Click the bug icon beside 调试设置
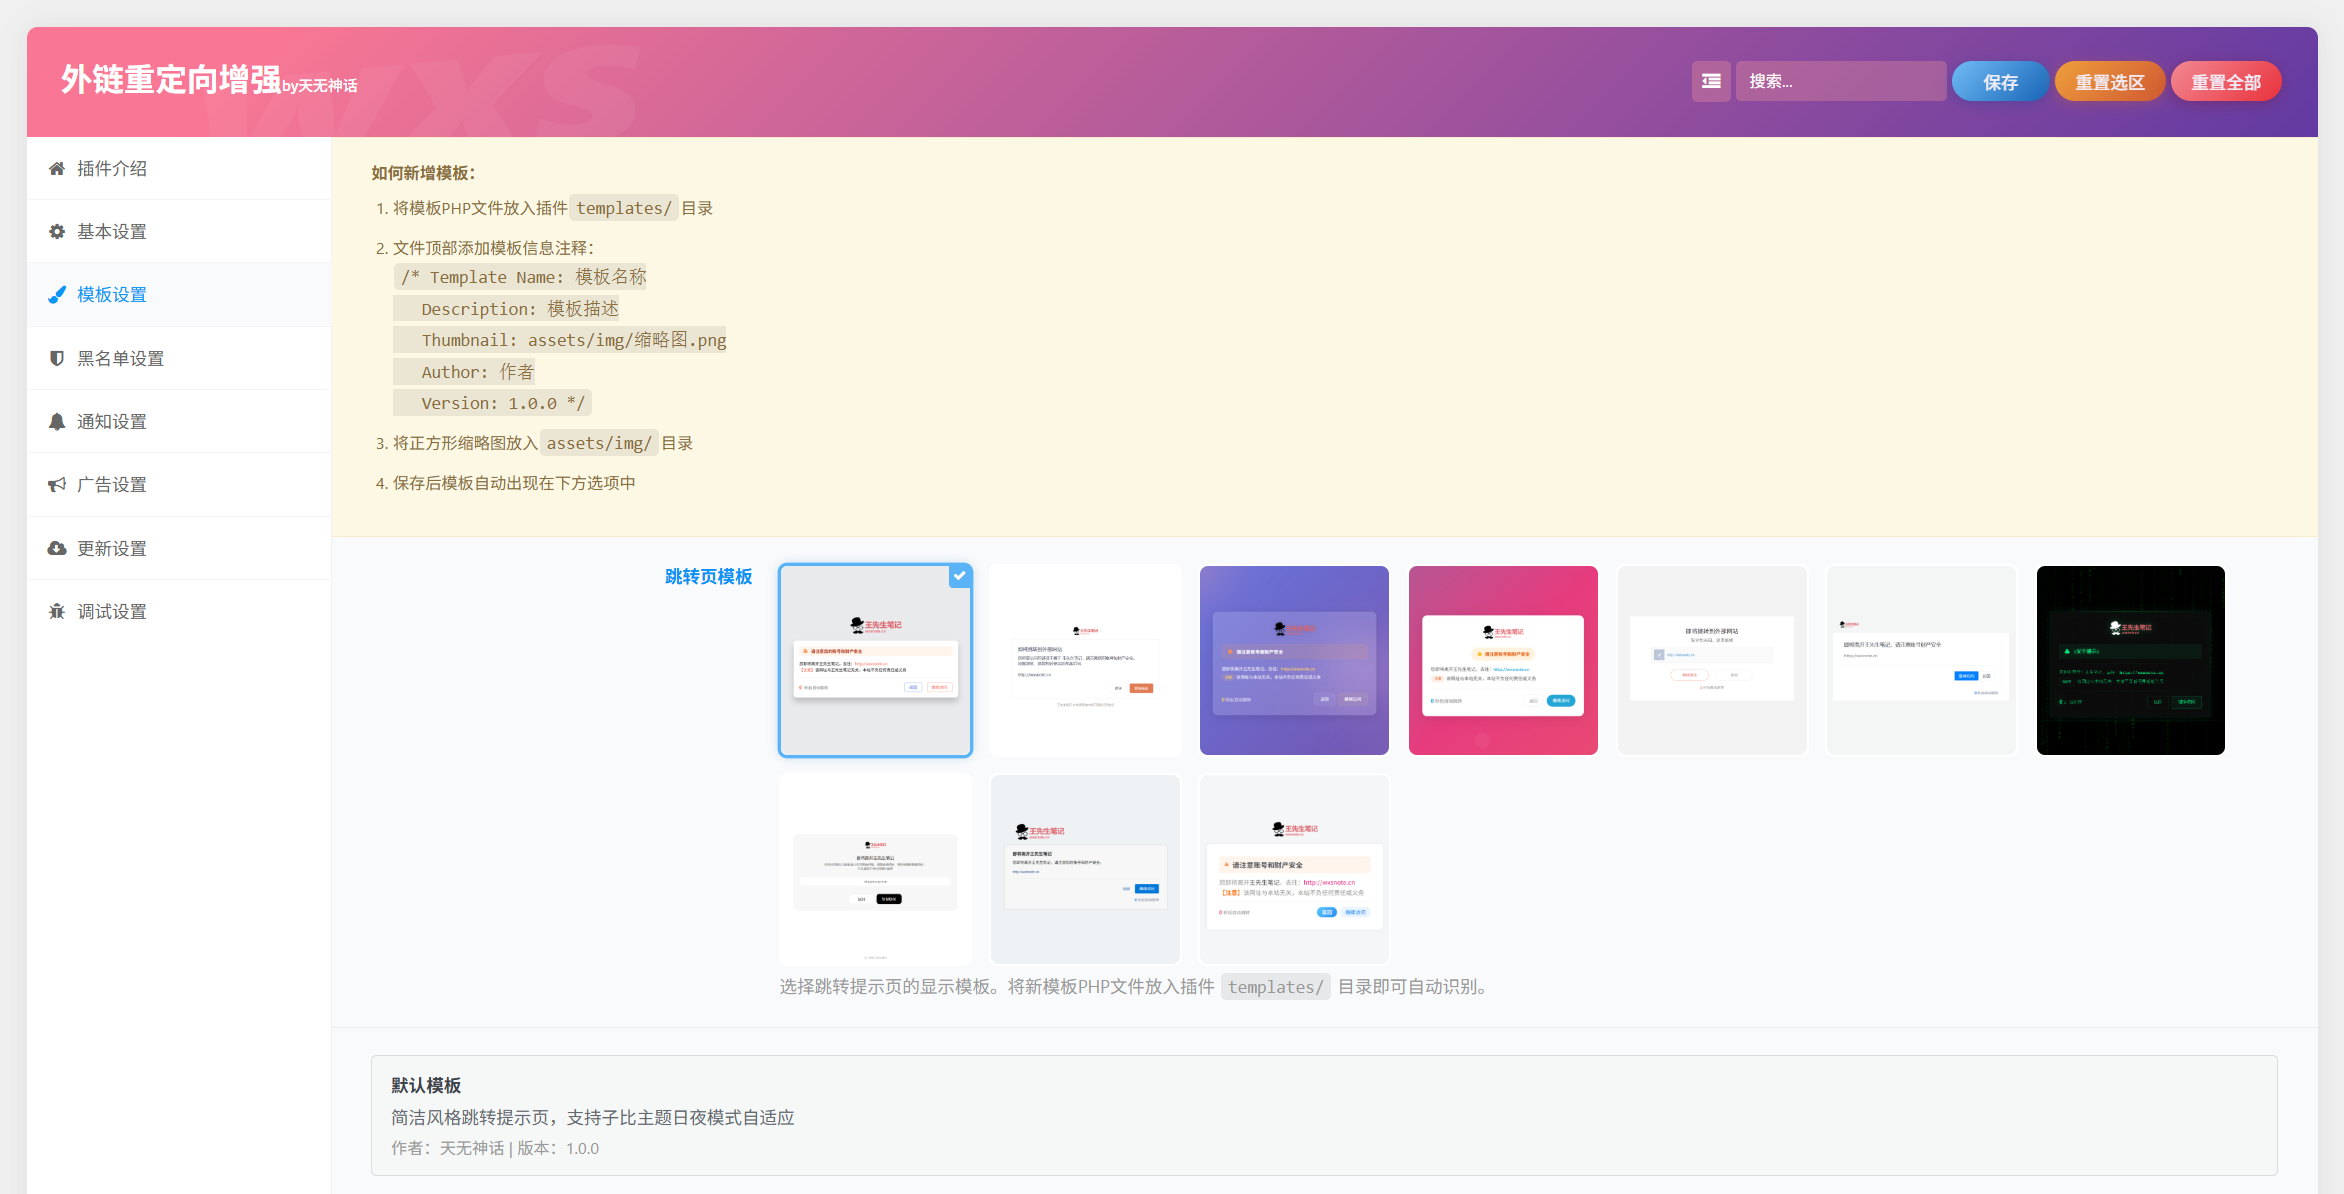Image resolution: width=2344 pixels, height=1194 pixels. coord(57,611)
